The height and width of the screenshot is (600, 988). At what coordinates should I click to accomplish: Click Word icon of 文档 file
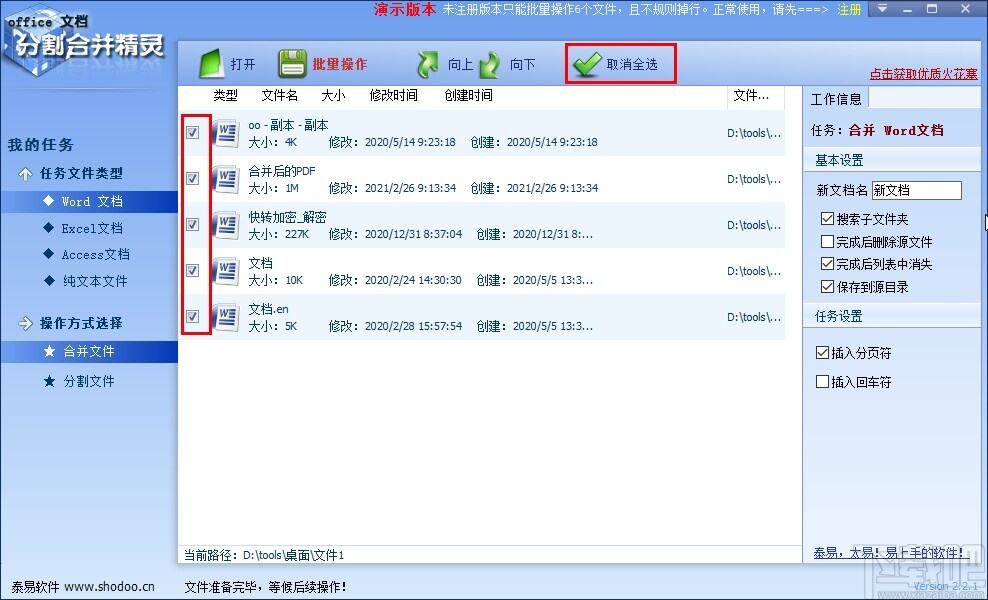(226, 271)
